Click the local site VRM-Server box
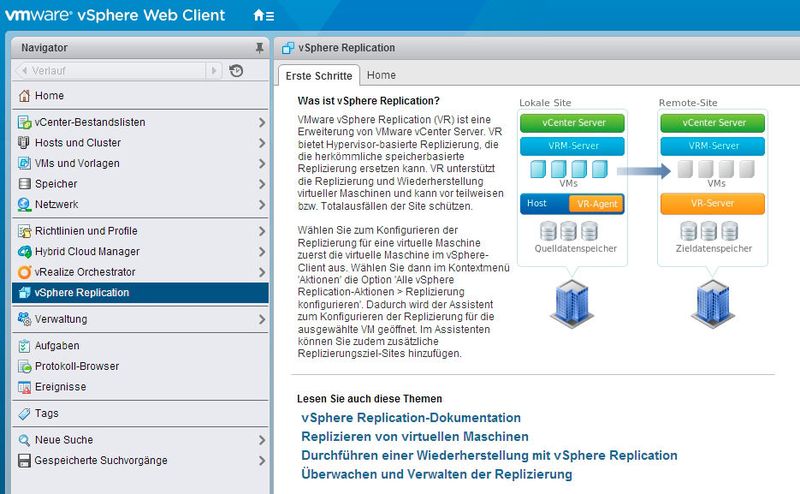 tap(572, 146)
